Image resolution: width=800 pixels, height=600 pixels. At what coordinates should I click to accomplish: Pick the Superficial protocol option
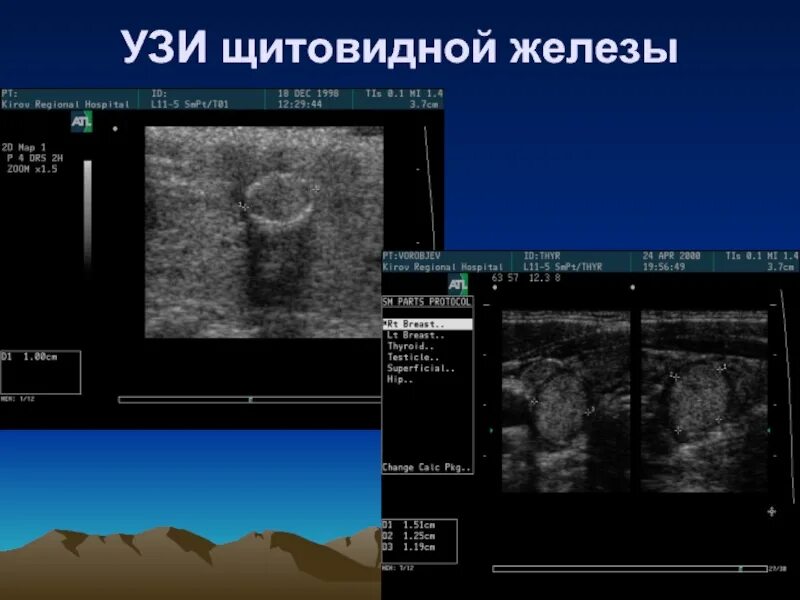click(x=420, y=368)
